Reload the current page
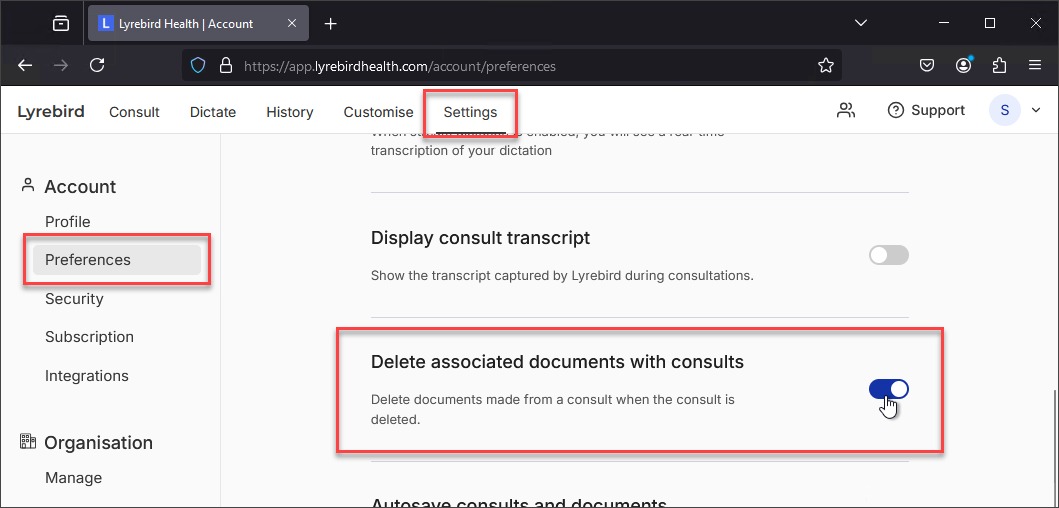This screenshot has height=508, width=1059. tap(97, 66)
